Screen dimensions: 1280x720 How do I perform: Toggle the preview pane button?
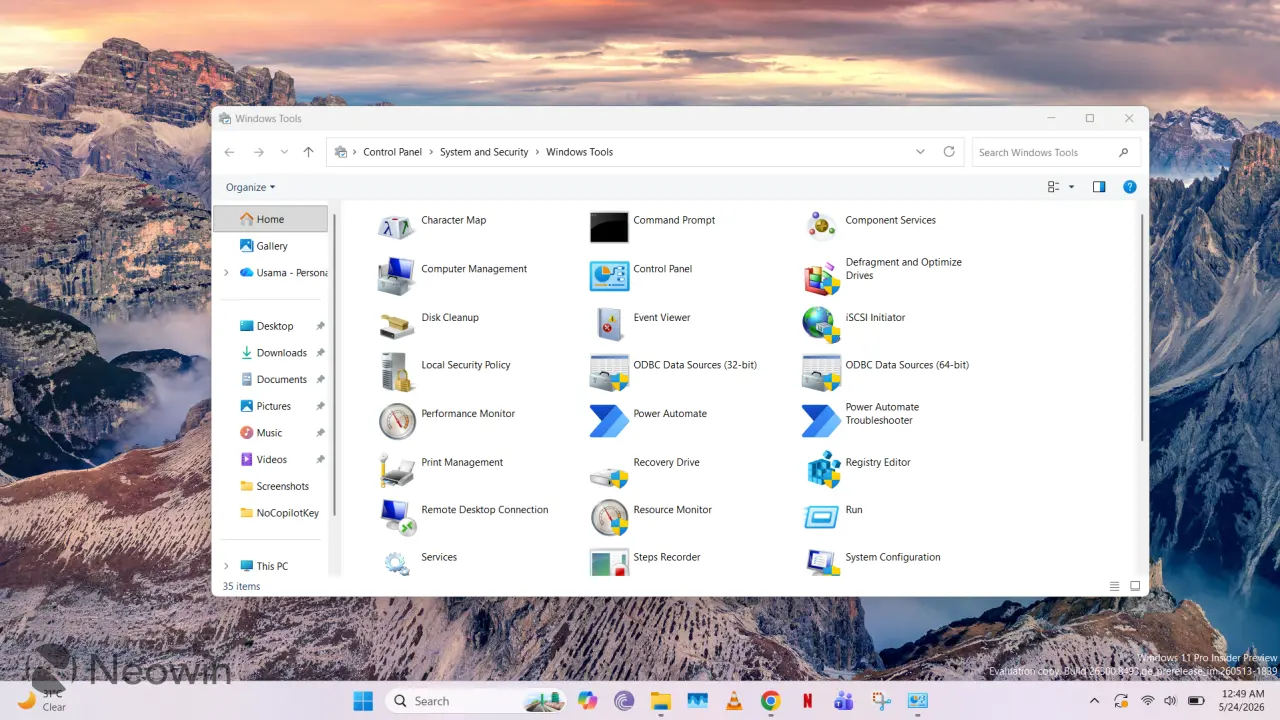click(1099, 187)
